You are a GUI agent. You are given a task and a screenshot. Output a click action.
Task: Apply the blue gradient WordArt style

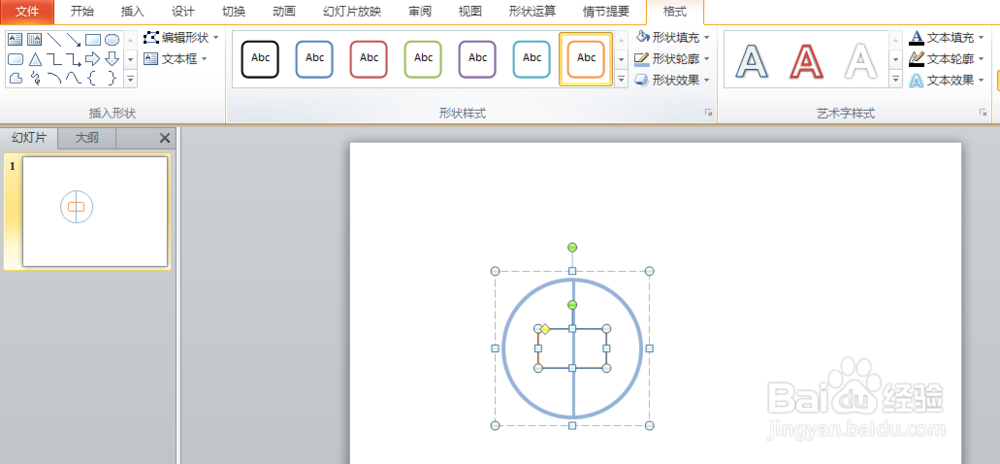point(751,61)
